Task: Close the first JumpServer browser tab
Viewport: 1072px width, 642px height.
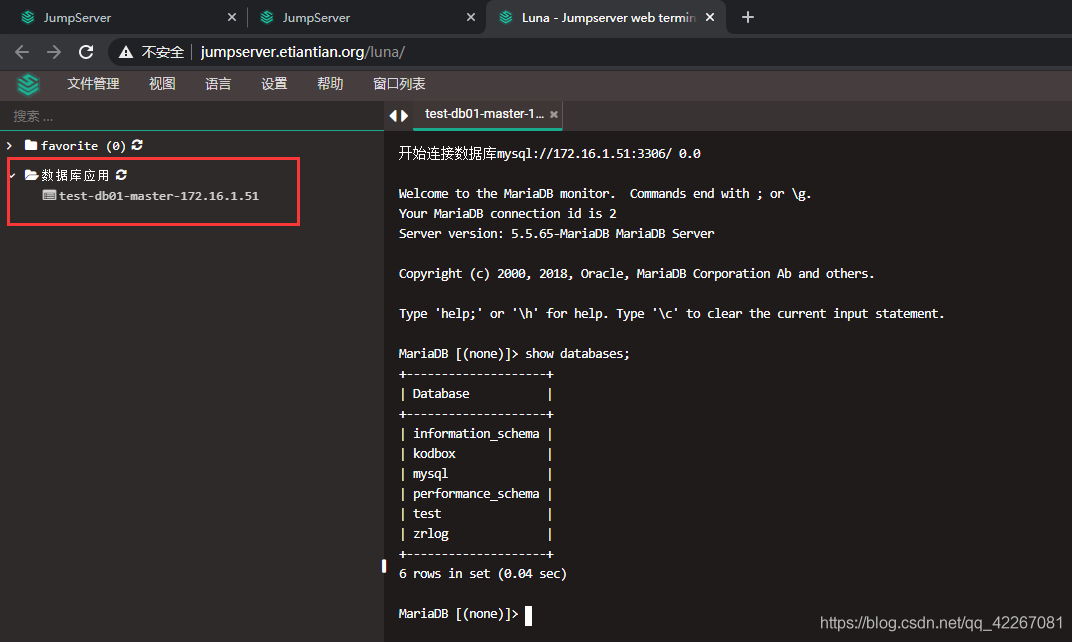Action: coord(232,17)
